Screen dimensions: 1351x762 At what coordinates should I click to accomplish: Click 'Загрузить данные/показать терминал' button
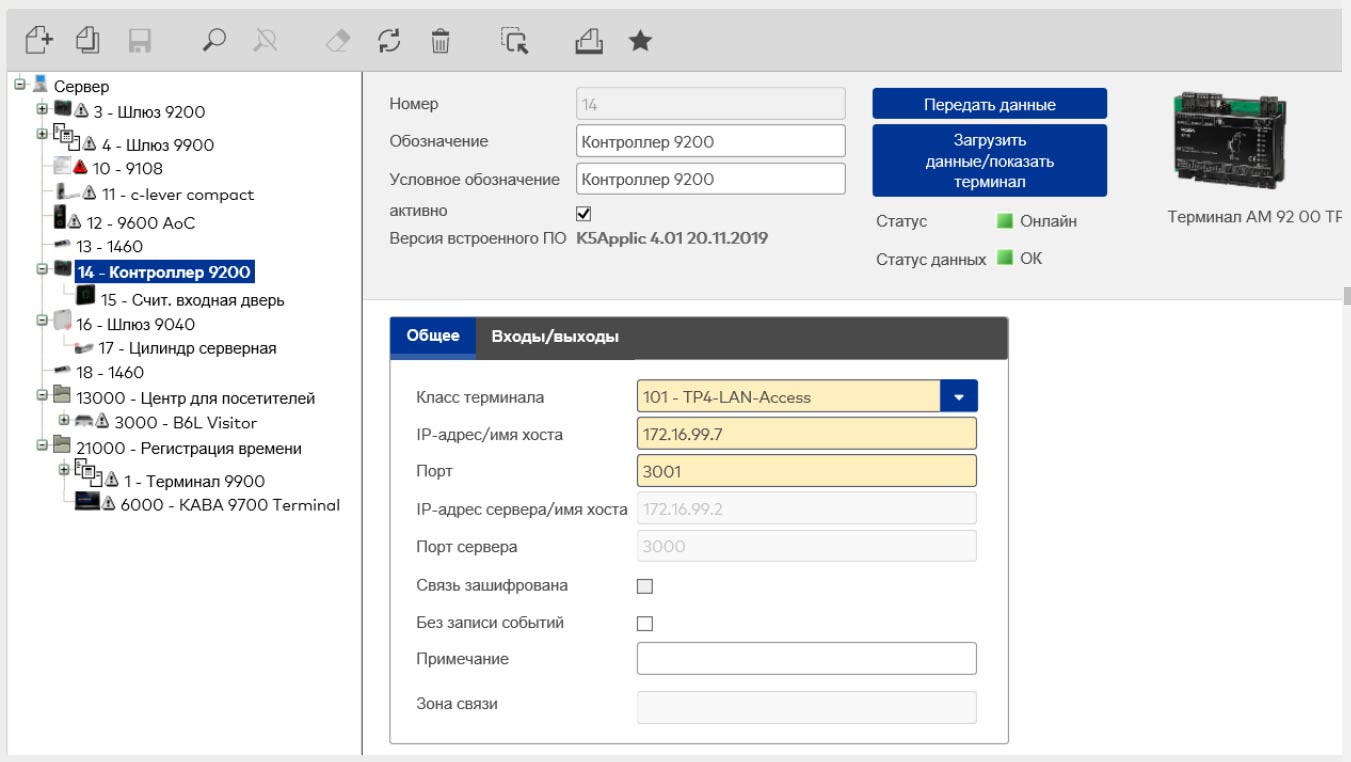click(x=988, y=161)
